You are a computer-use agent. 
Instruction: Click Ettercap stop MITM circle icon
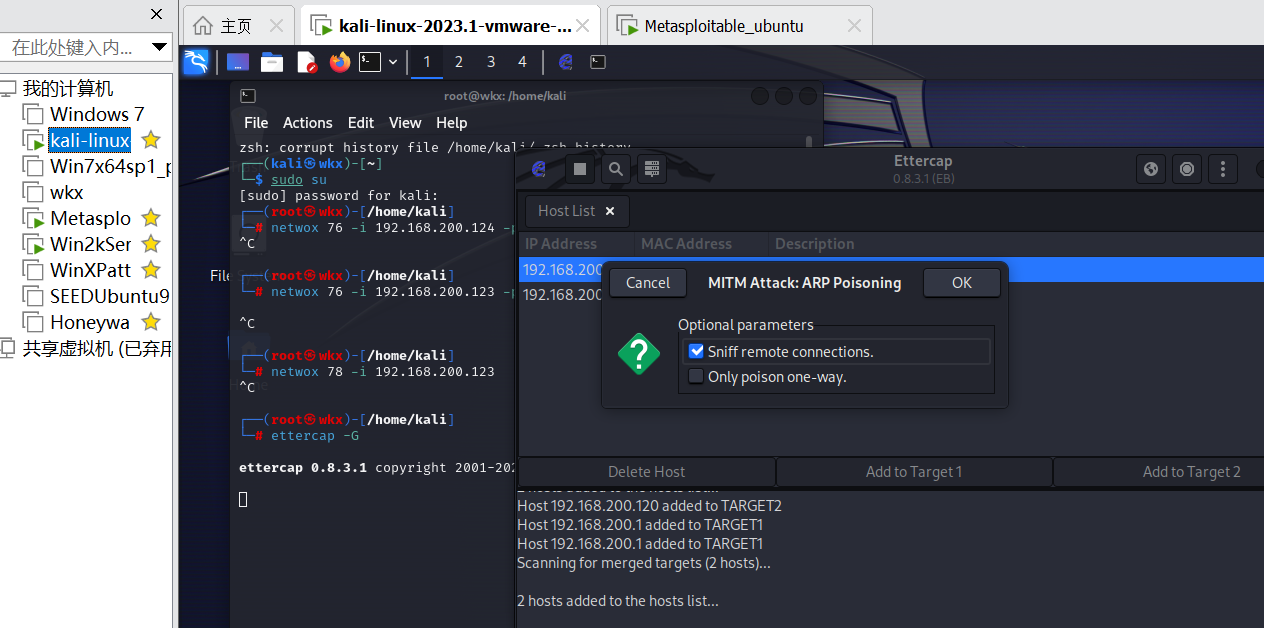[1187, 169]
